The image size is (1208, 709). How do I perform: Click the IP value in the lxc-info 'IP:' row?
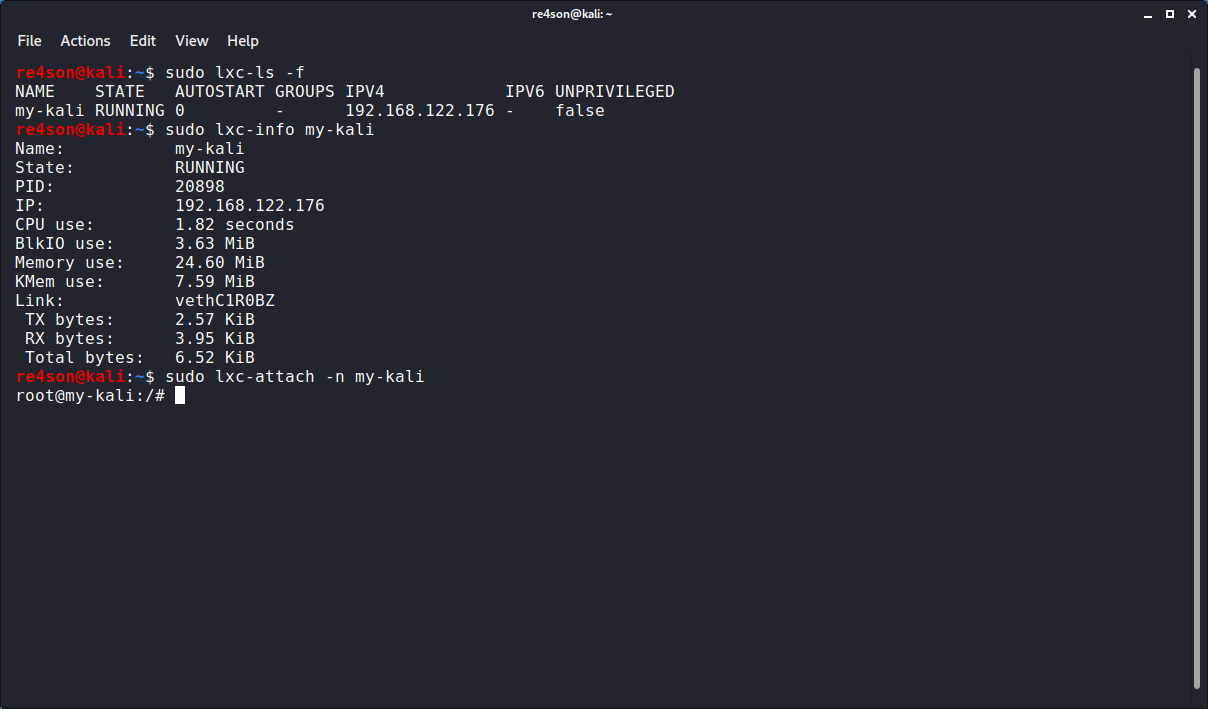coord(249,206)
